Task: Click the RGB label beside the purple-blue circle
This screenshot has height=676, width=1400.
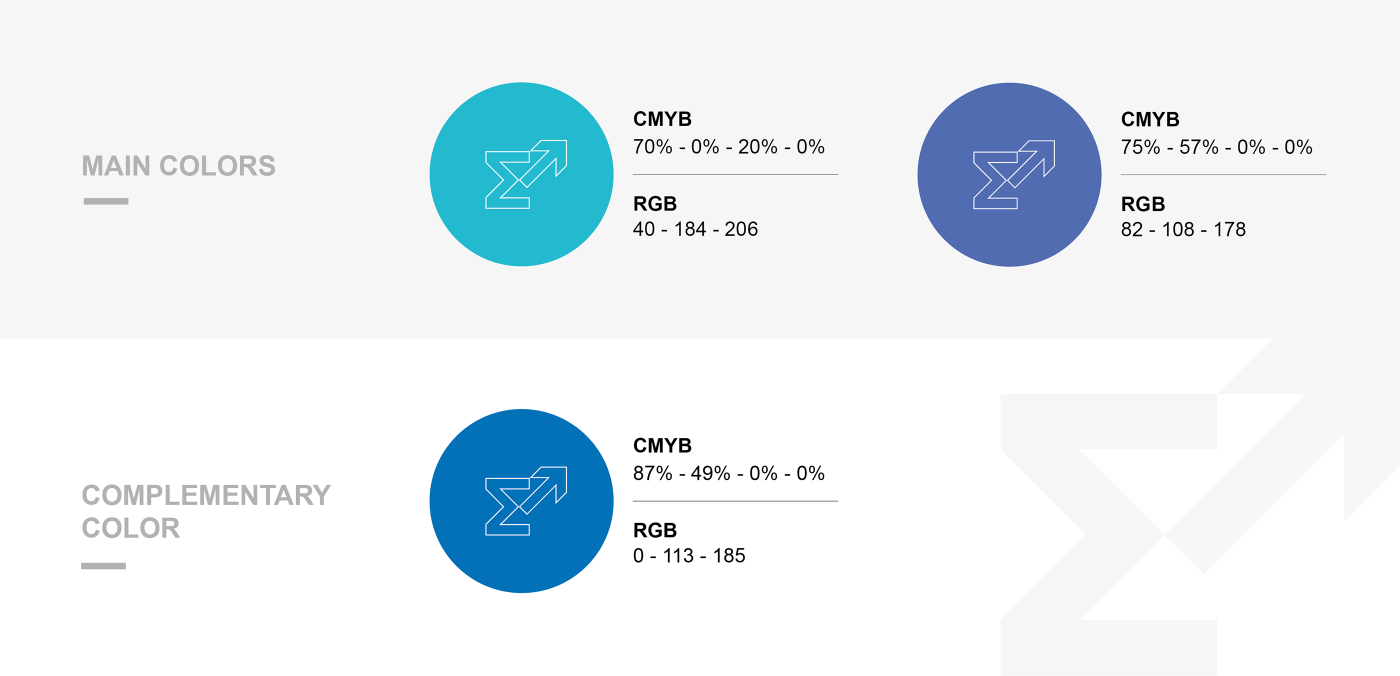Action: pyautogui.click(x=1143, y=204)
